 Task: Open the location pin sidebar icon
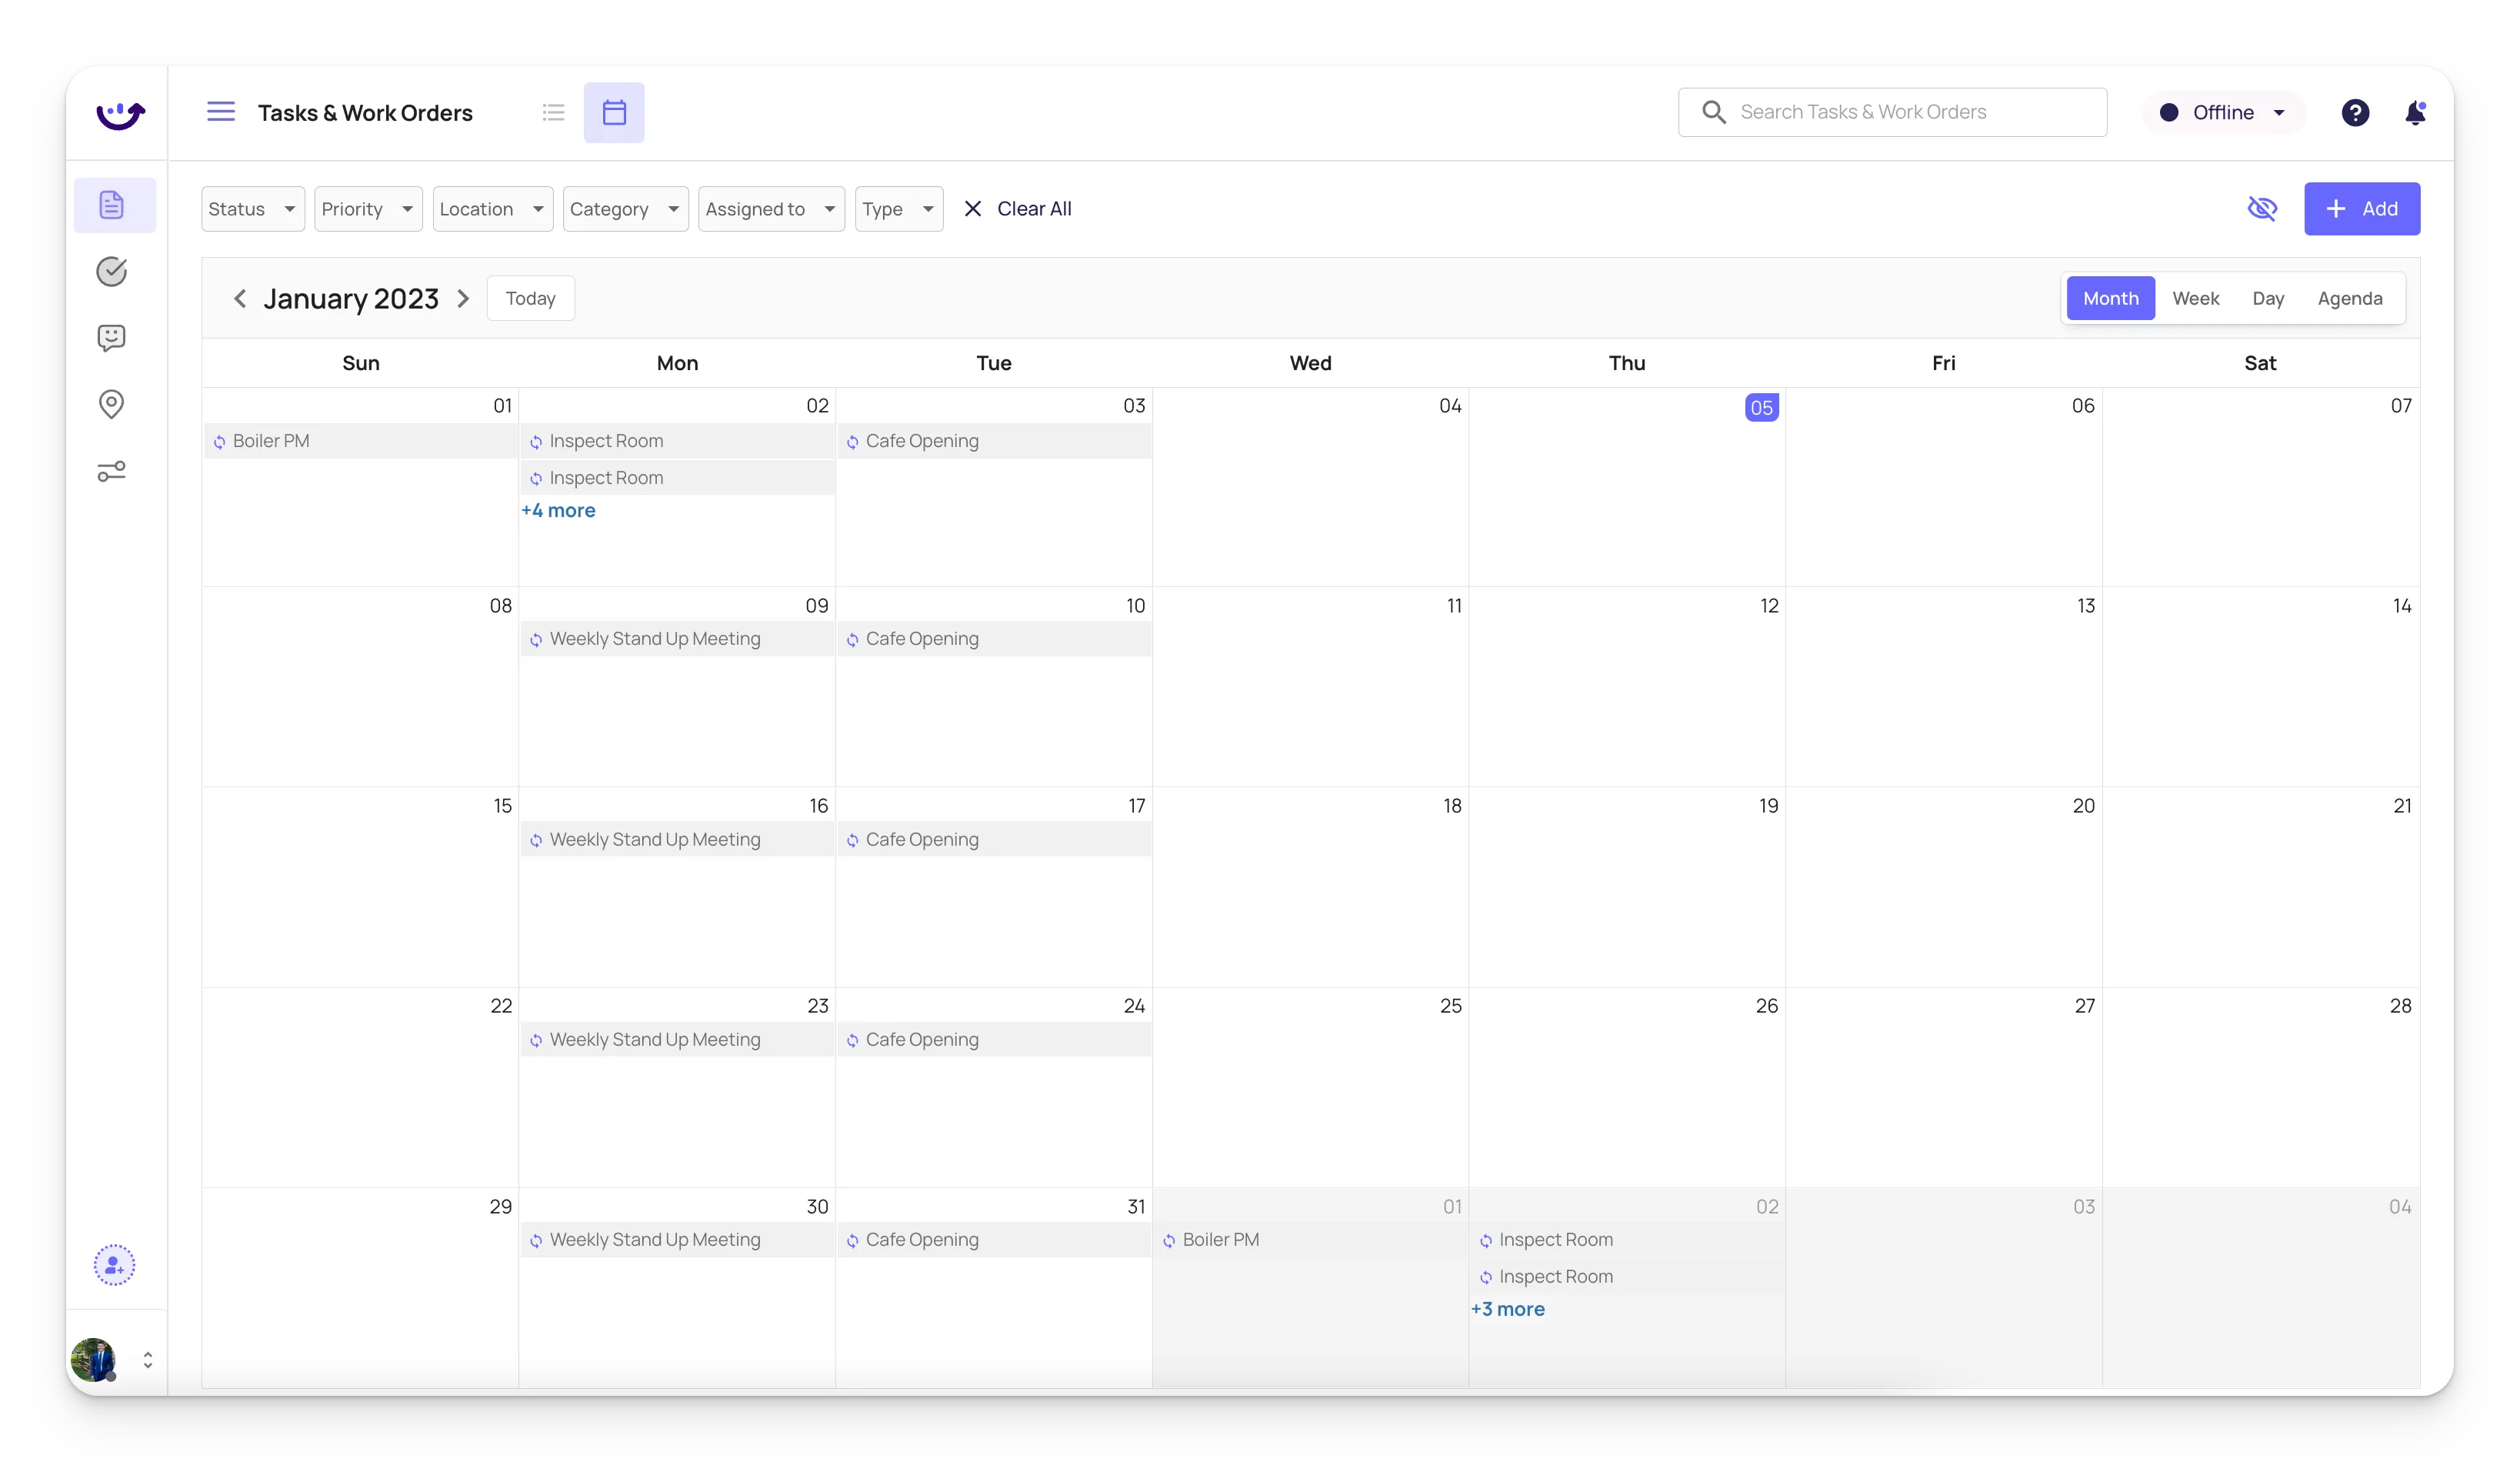pos(111,404)
